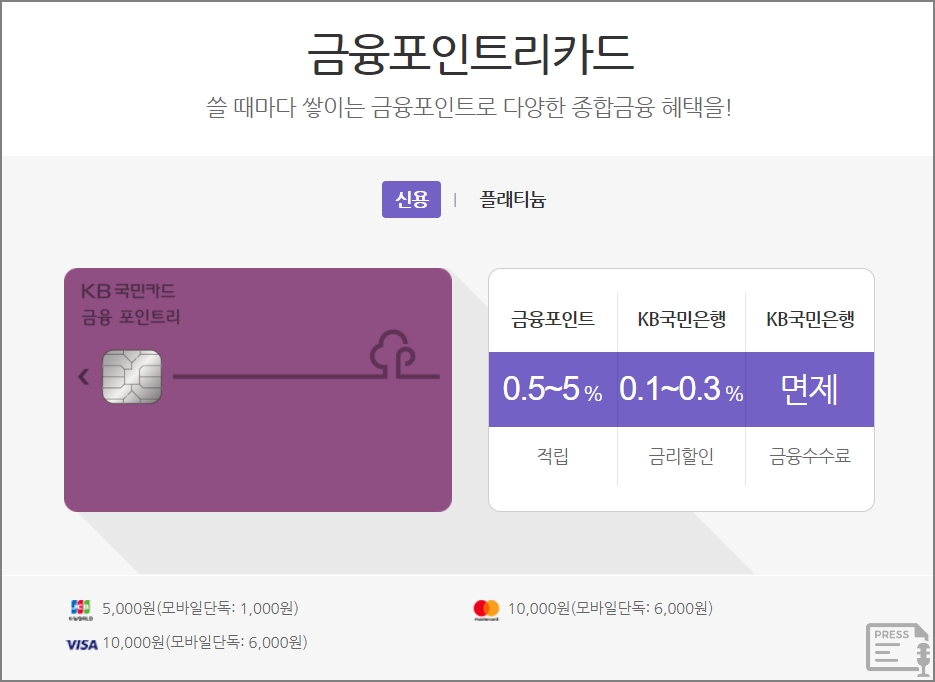The image size is (935, 682).
Task: Click the JCB fee text 5,000원(모바일단독: 1,000원)
Action: click(200, 609)
